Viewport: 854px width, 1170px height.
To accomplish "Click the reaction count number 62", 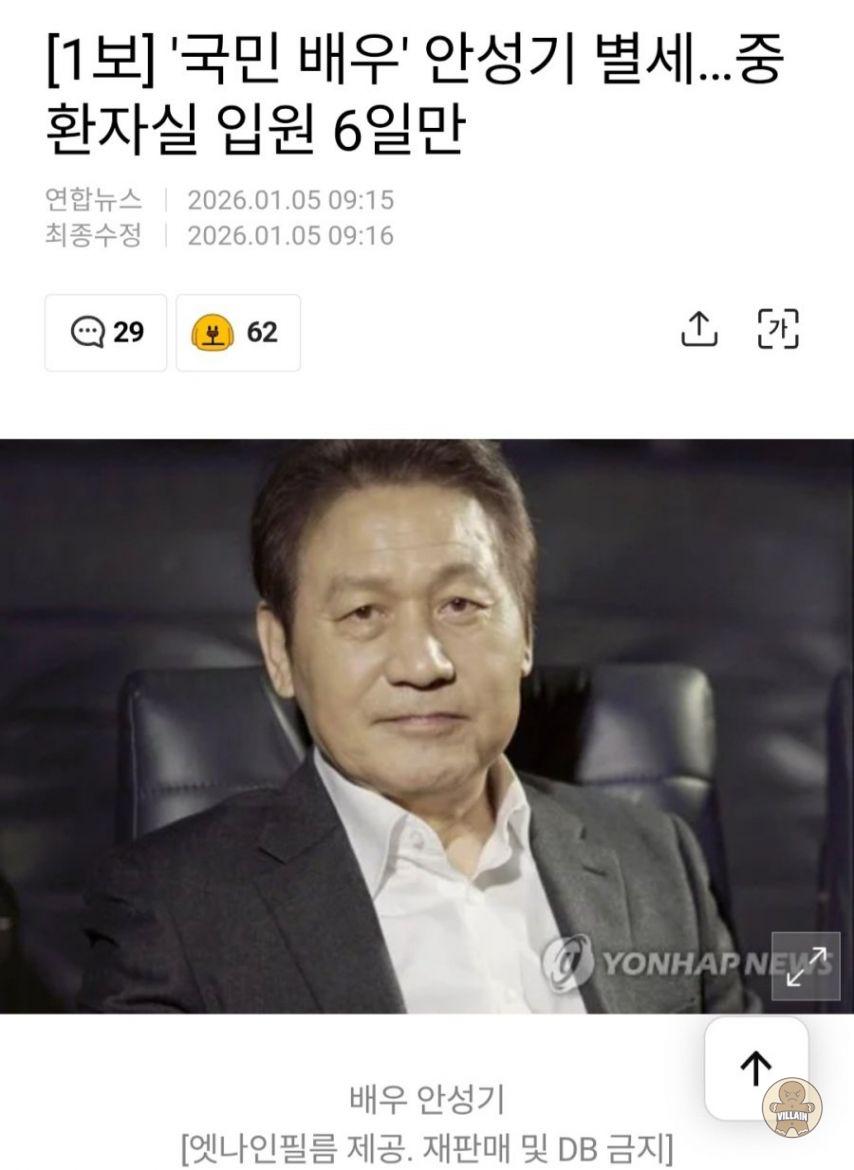I will tap(262, 332).
